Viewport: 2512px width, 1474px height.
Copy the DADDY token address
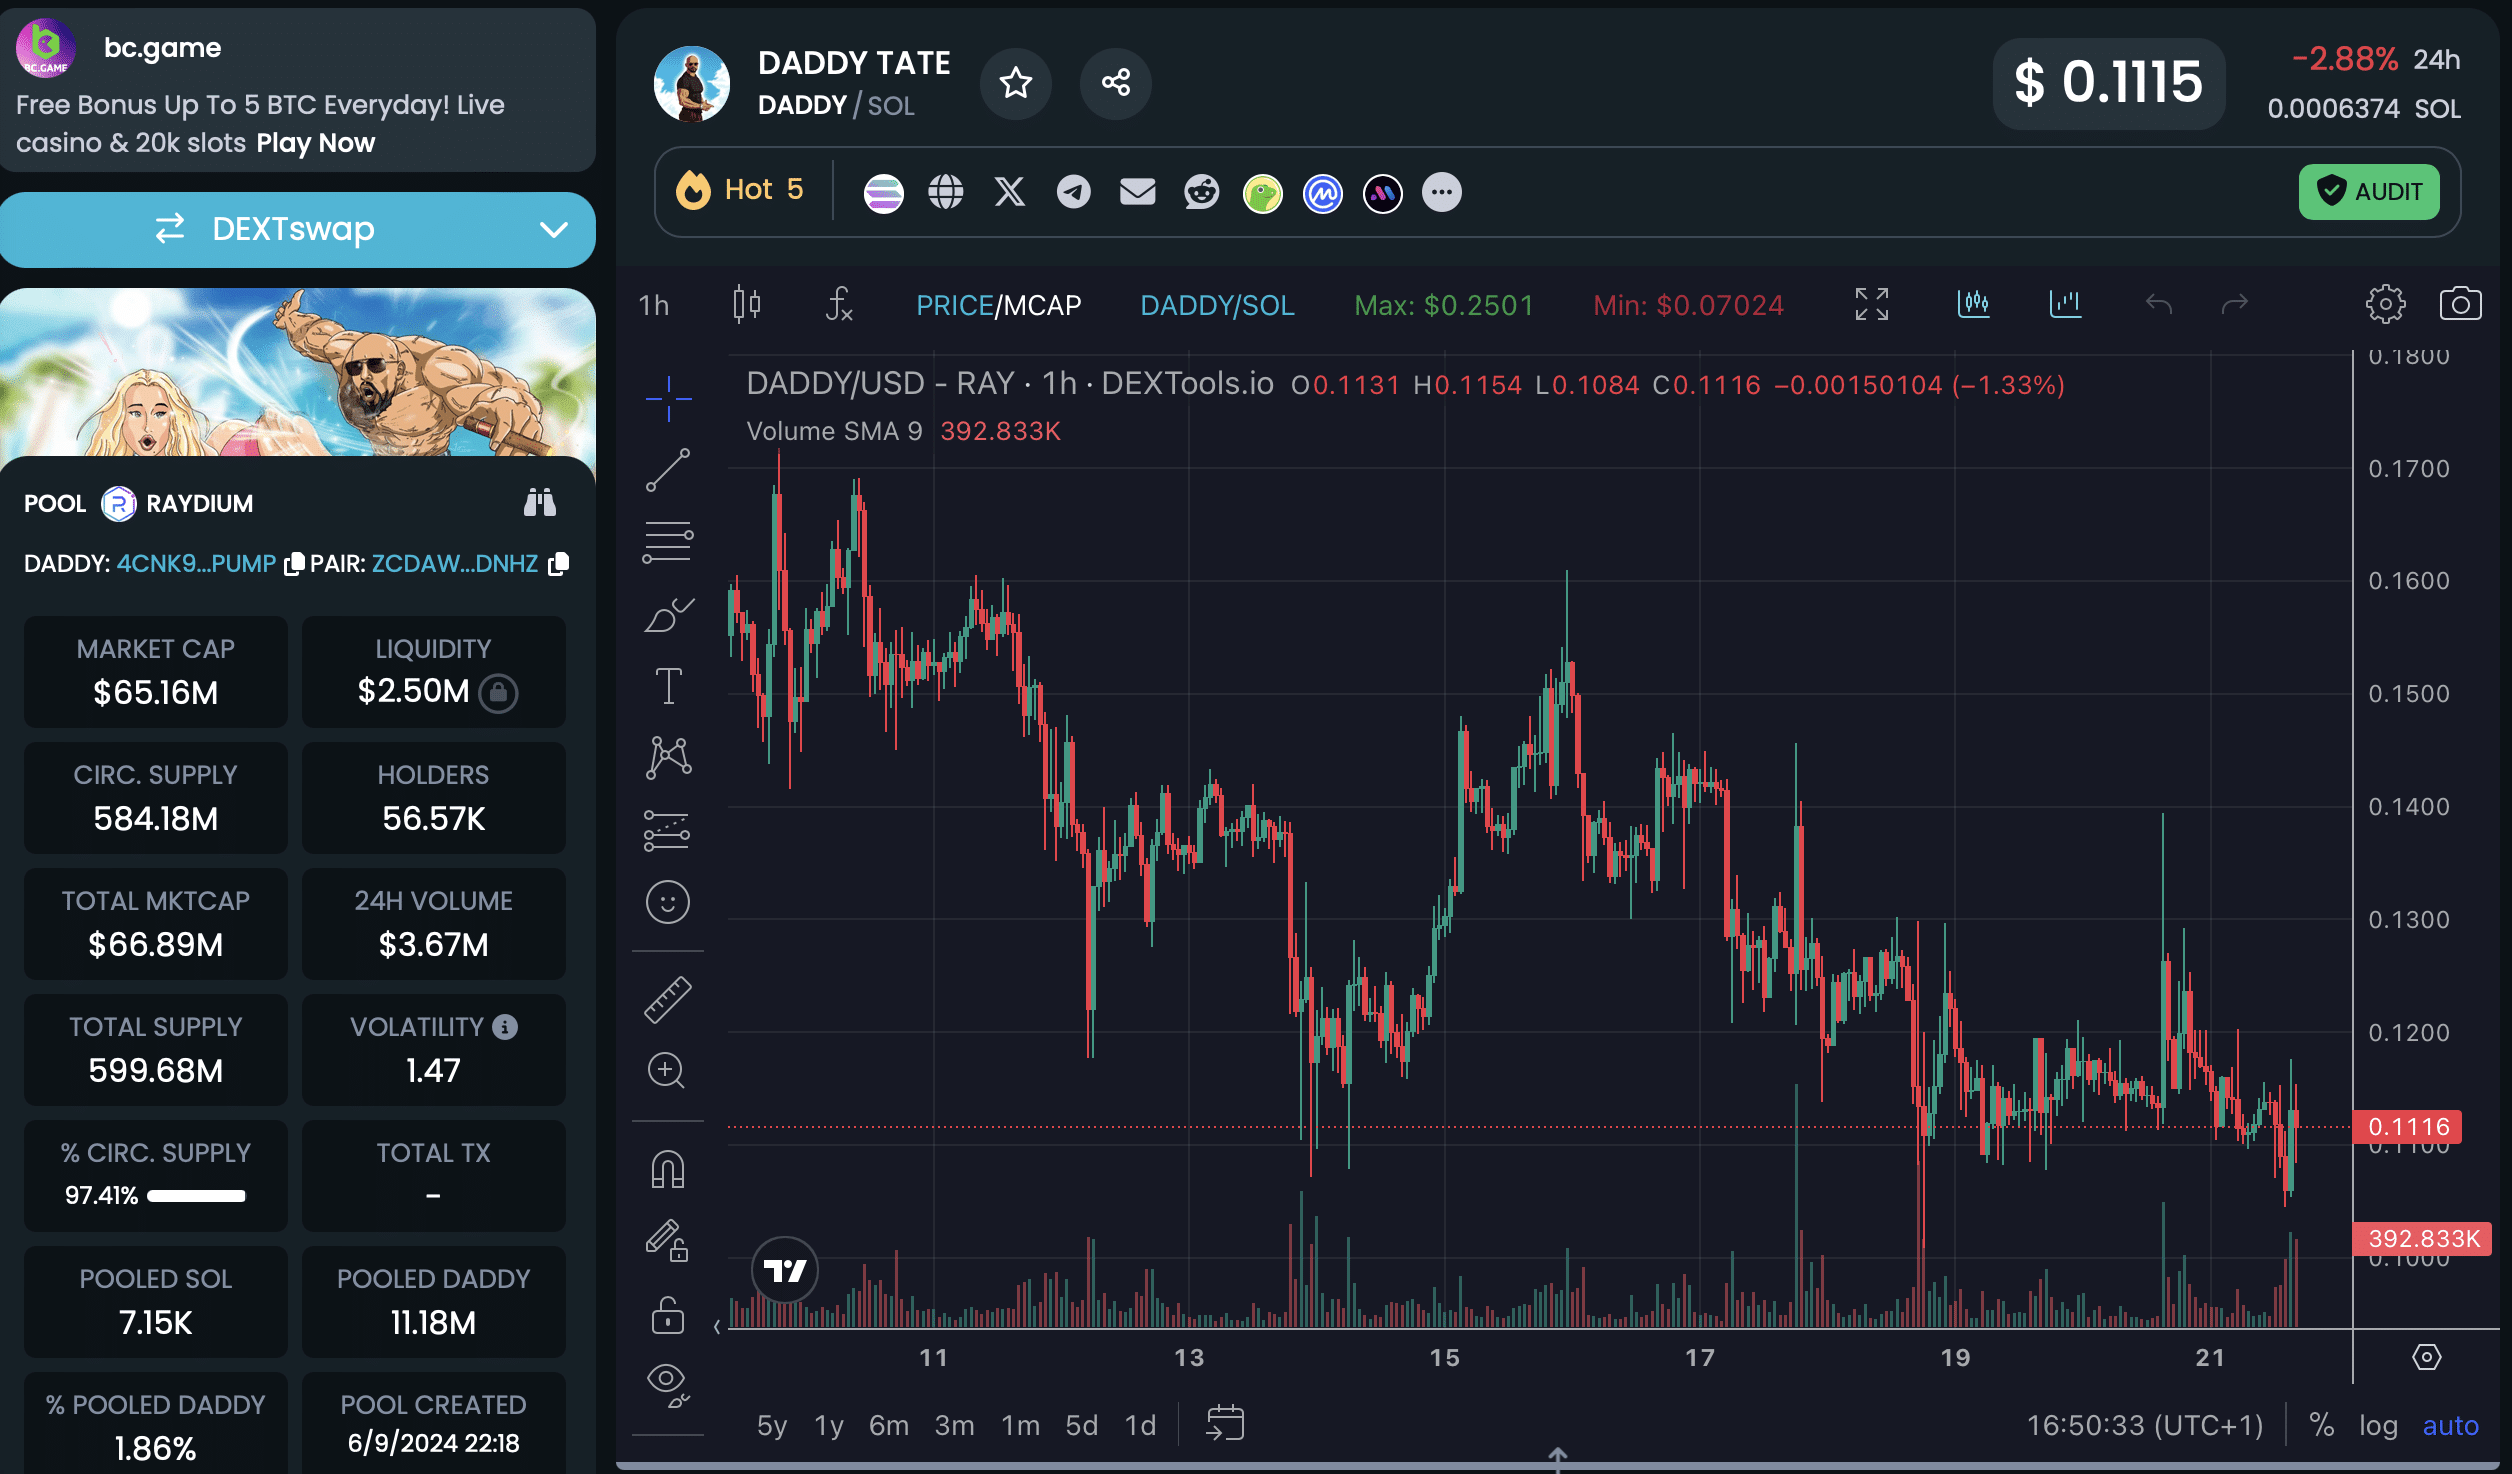[x=293, y=564]
